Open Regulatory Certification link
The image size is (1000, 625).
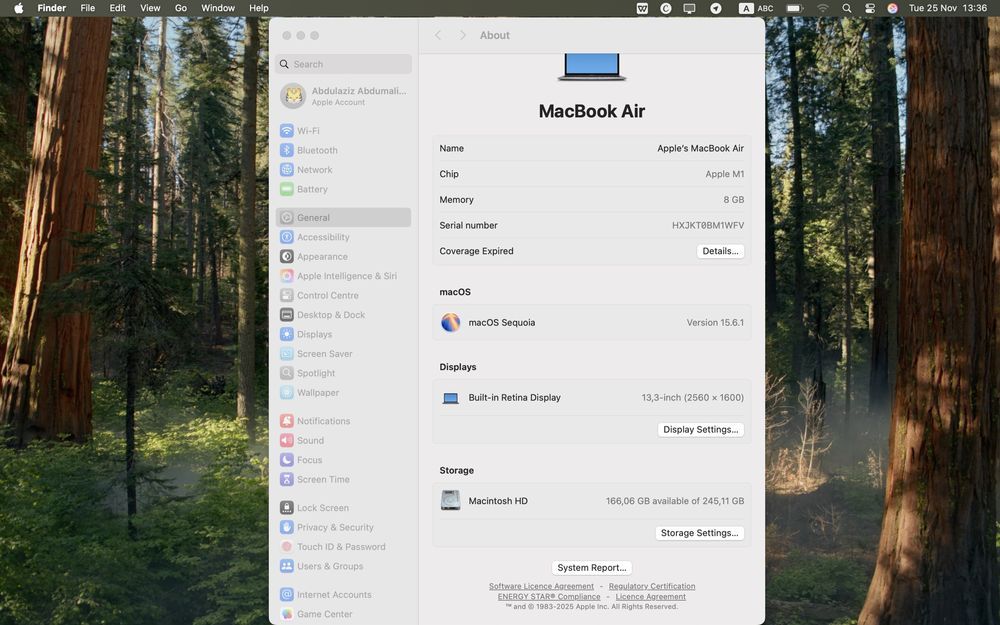click(x=652, y=586)
